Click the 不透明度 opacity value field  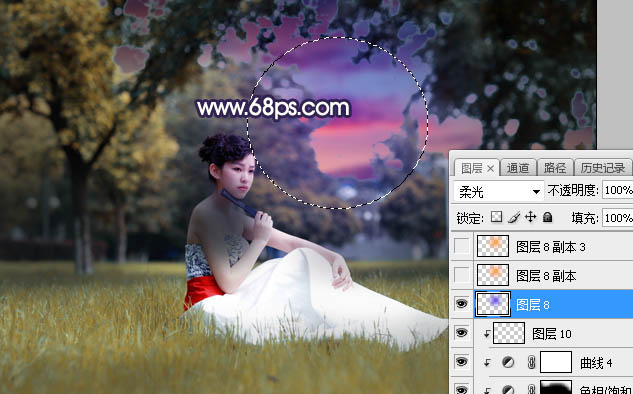(x=618, y=190)
